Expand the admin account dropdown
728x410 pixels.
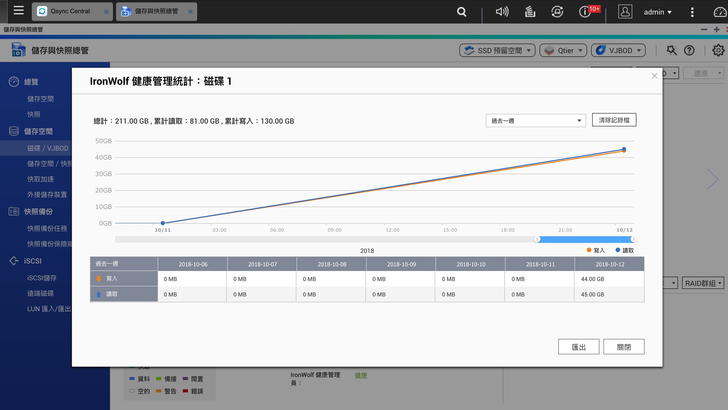click(658, 12)
